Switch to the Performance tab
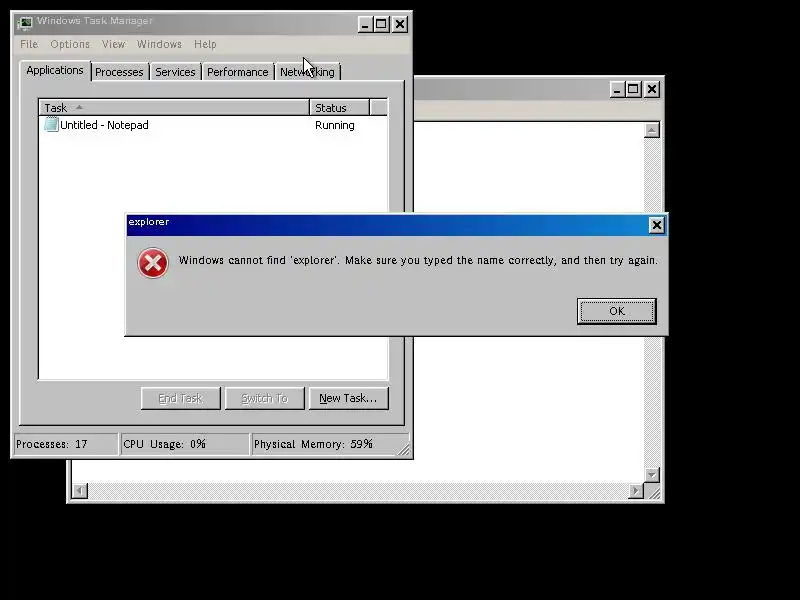This screenshot has width=800, height=600. (237, 72)
